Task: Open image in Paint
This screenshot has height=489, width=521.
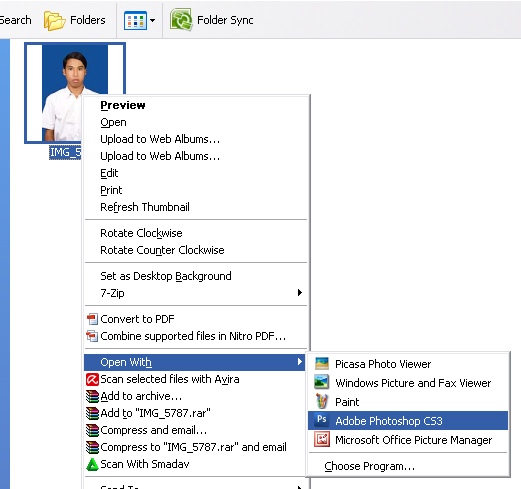Action: [408, 402]
